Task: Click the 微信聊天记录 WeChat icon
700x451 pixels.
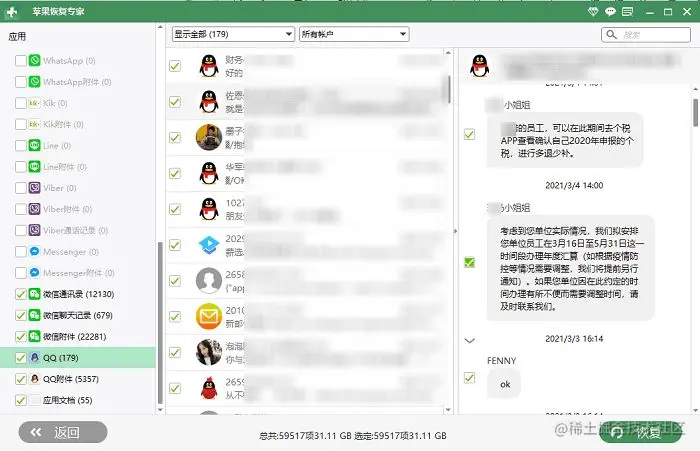Action: point(34,315)
